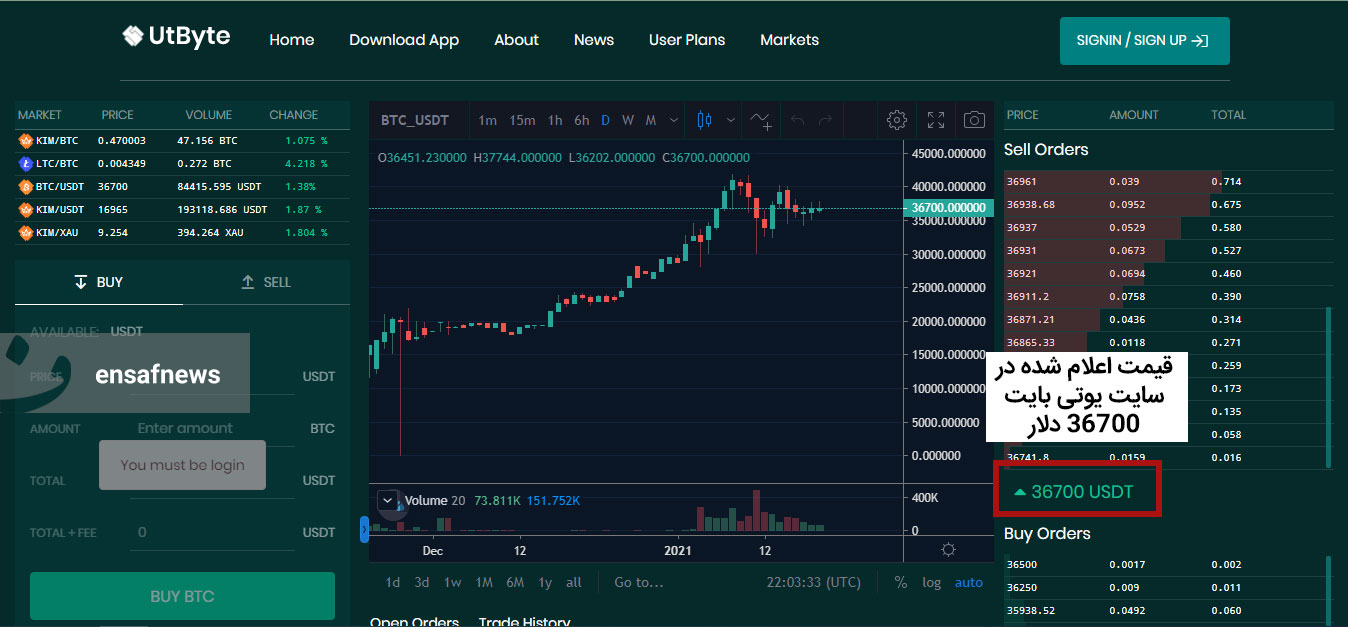This screenshot has width=1348, height=627.
Task: Click the SIGNIN / SIGN UP button
Action: (1144, 41)
